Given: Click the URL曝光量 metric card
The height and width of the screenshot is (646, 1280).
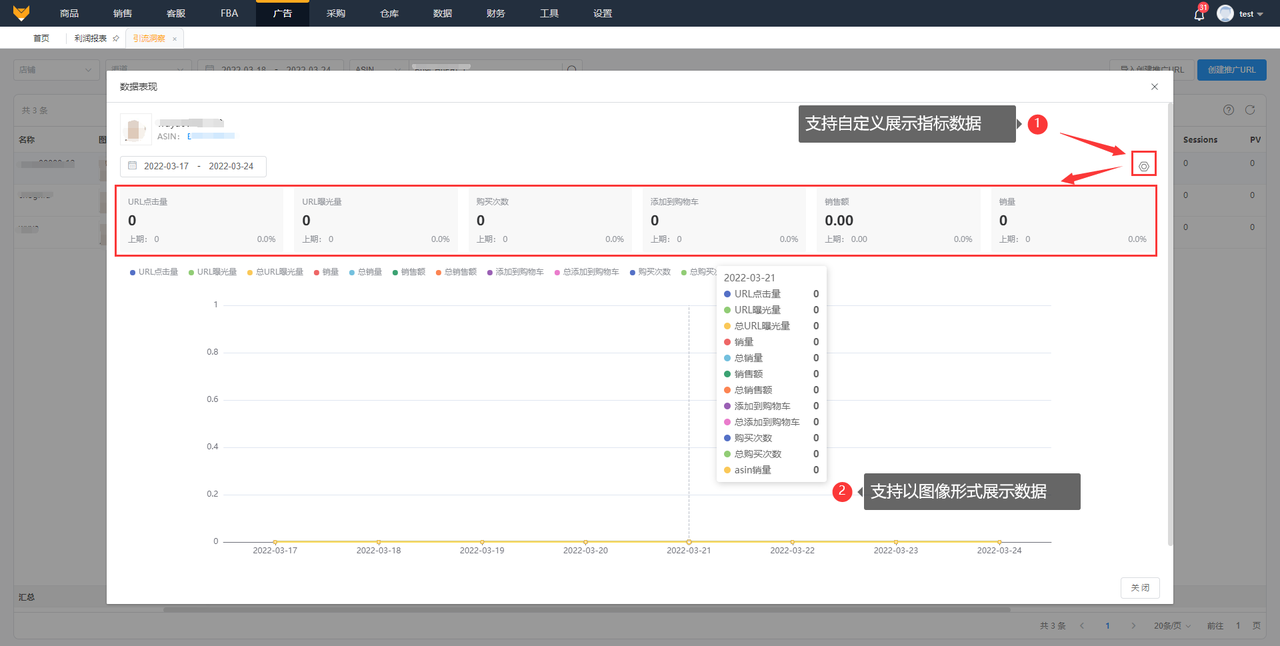Looking at the screenshot, I should point(375,220).
